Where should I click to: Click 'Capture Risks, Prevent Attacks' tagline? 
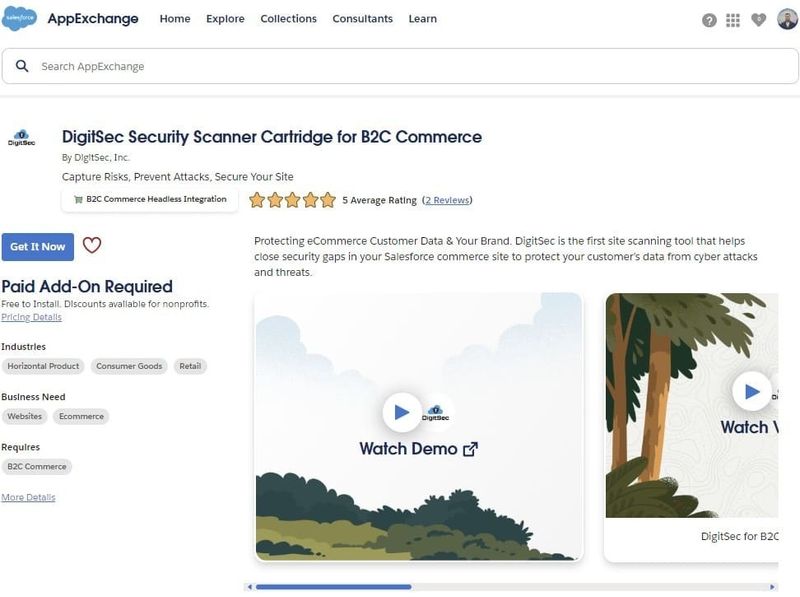(178, 177)
